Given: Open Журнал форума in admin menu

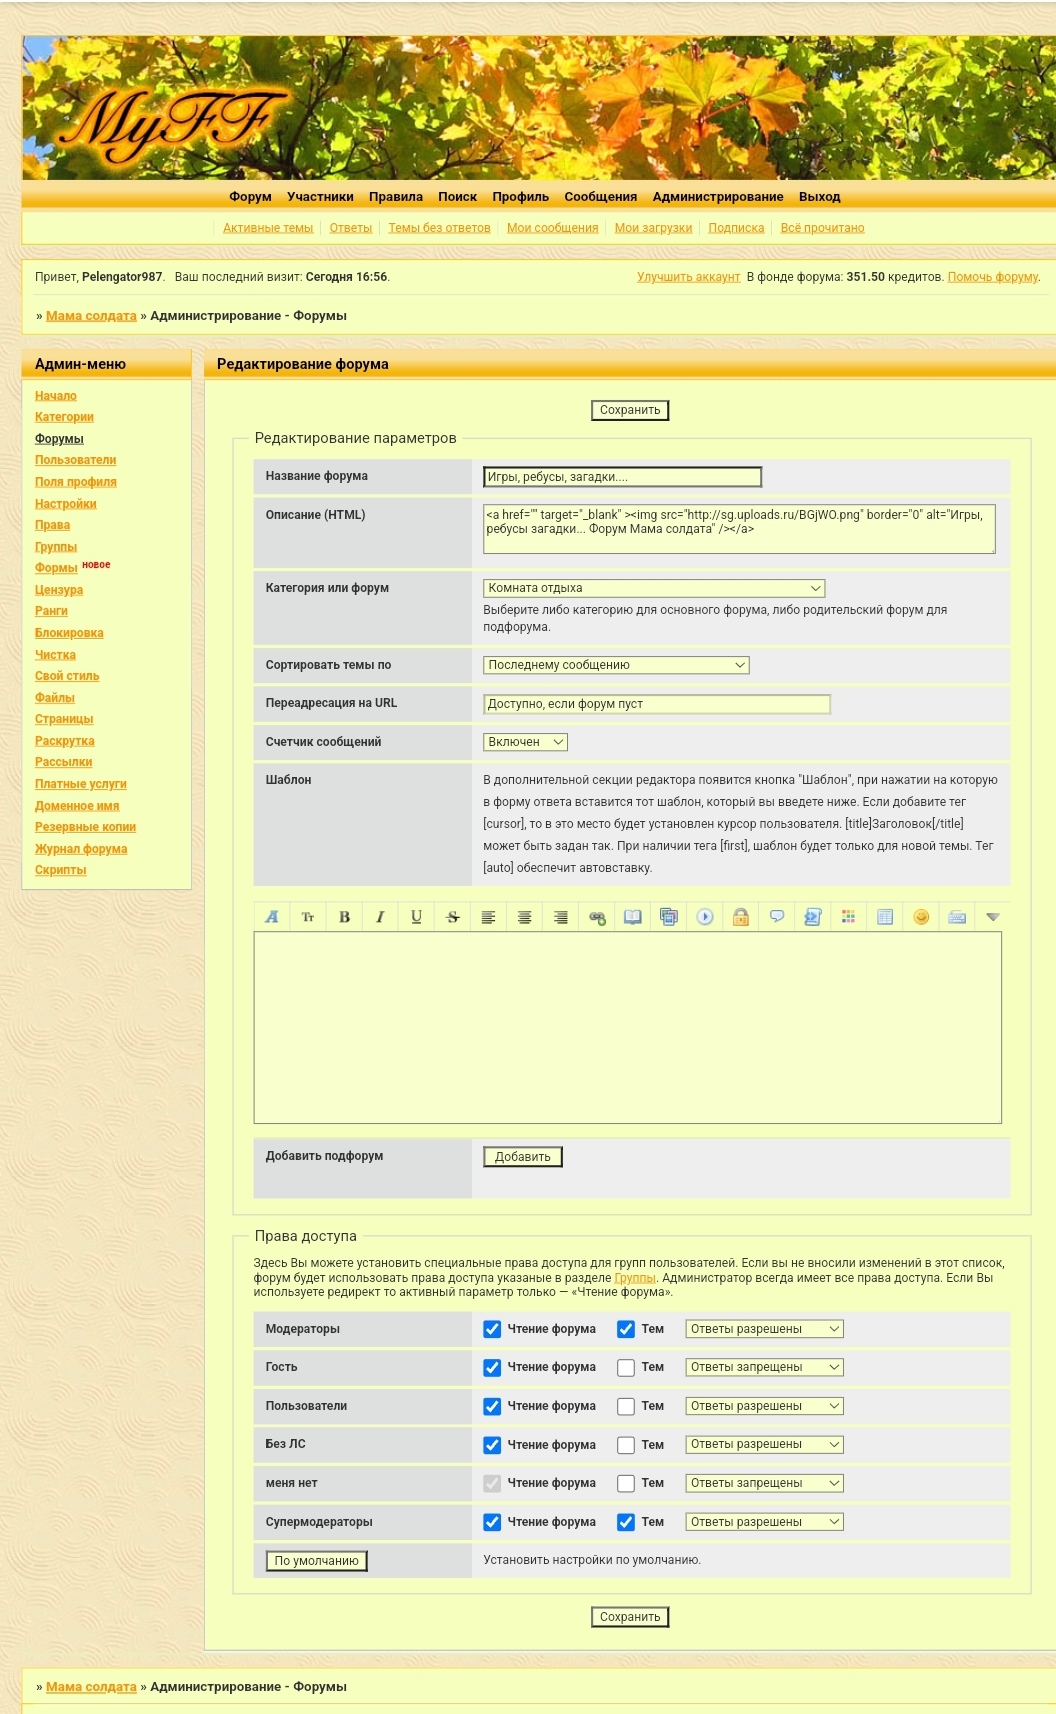Looking at the screenshot, I should 81,849.
